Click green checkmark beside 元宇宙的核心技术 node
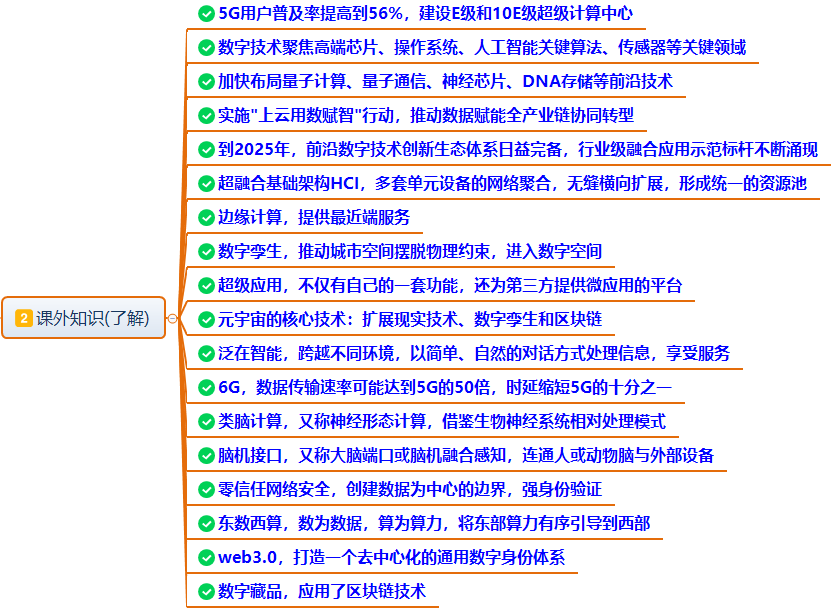 coord(206,320)
